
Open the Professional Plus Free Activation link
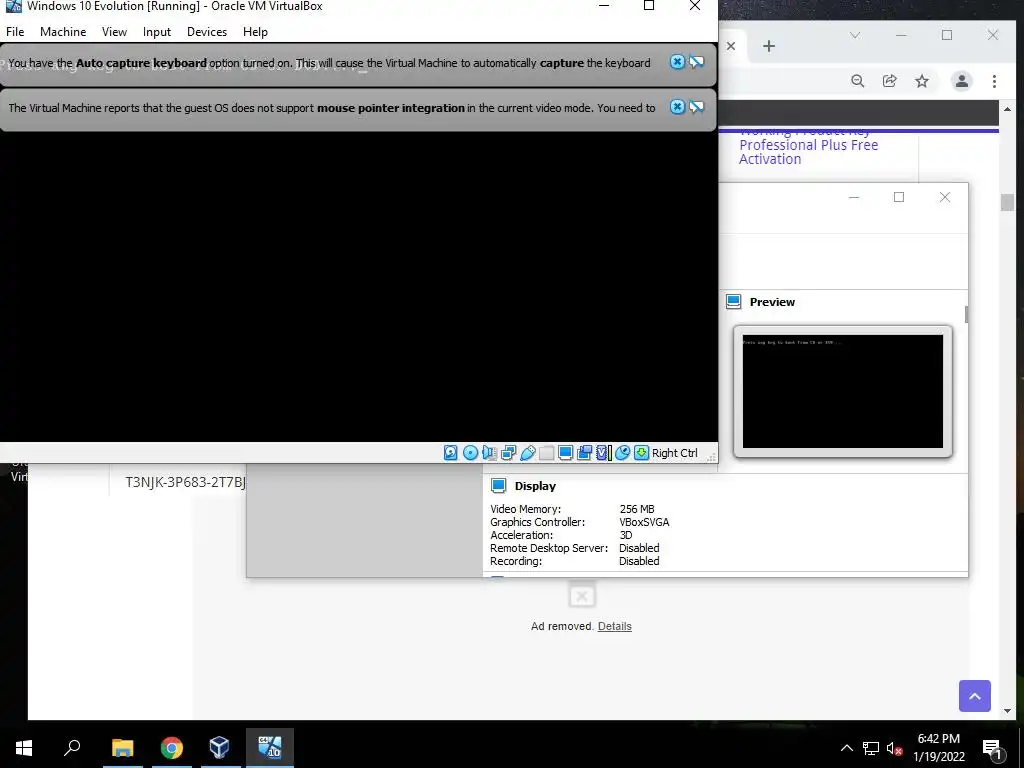(x=808, y=152)
